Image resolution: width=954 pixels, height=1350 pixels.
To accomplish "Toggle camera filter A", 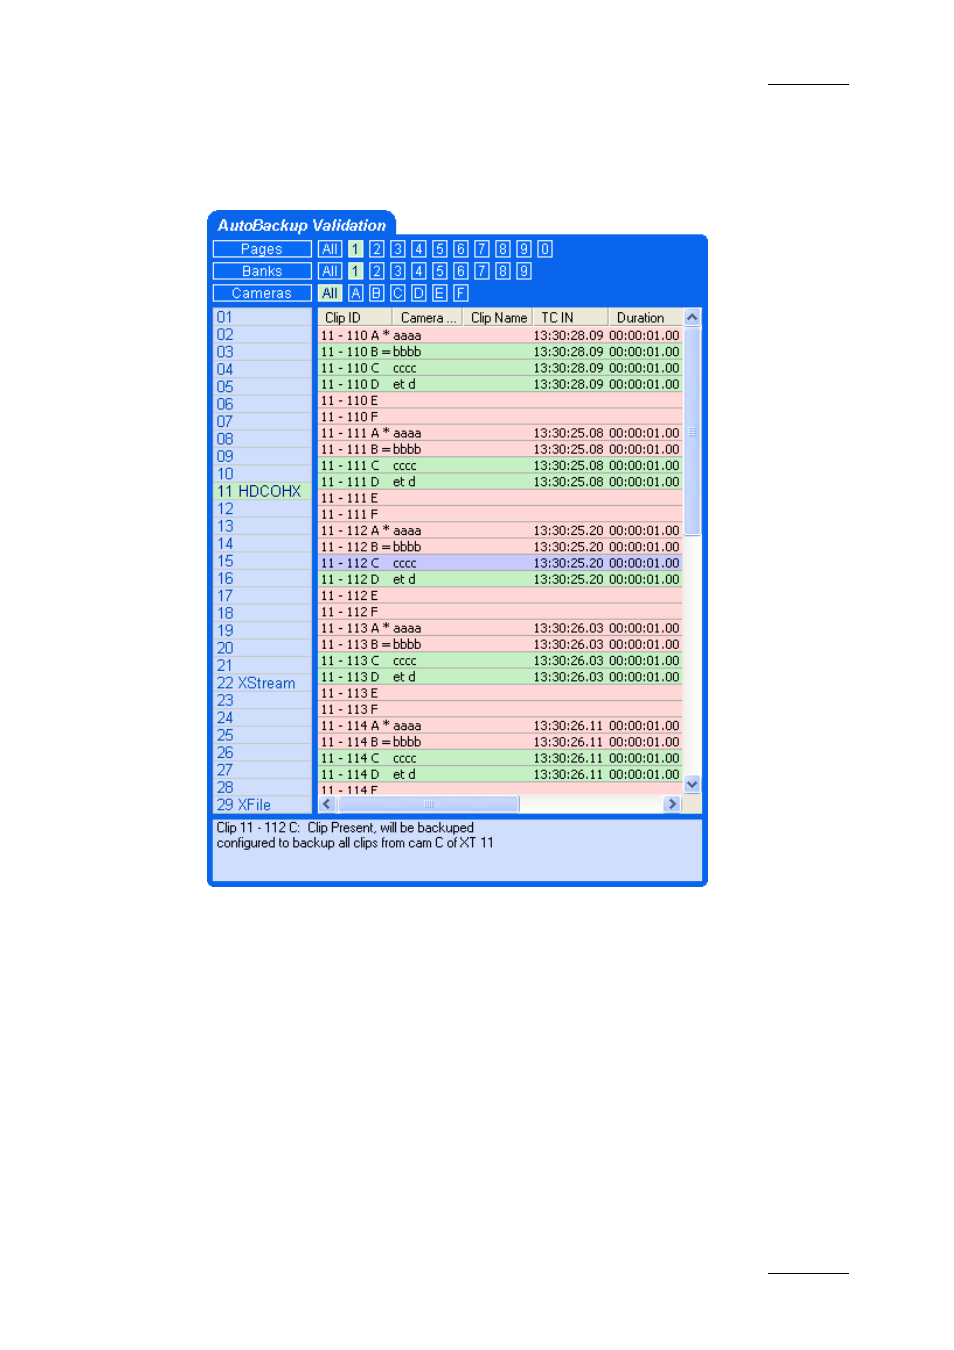I will [x=356, y=293].
